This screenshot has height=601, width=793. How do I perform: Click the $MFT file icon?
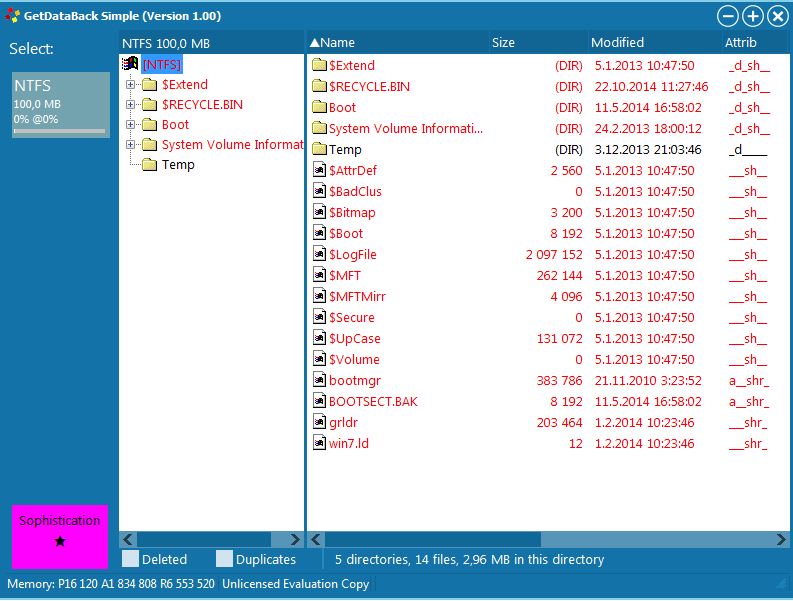tap(319, 275)
